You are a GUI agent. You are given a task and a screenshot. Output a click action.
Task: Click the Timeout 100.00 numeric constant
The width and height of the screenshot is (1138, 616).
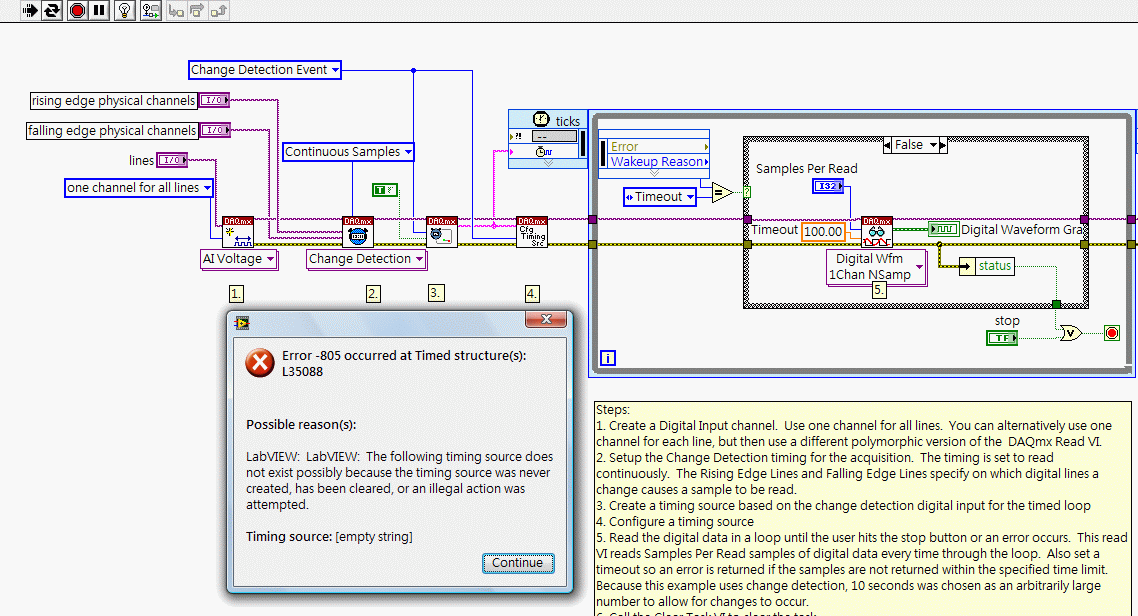823,231
